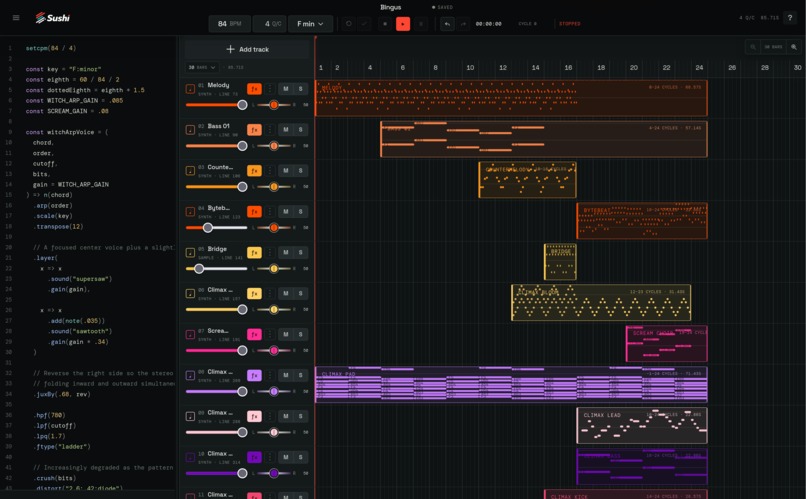The height and width of the screenshot is (499, 806).
Task: Open the Bass 01 track options kebab menu
Action: [270, 130]
